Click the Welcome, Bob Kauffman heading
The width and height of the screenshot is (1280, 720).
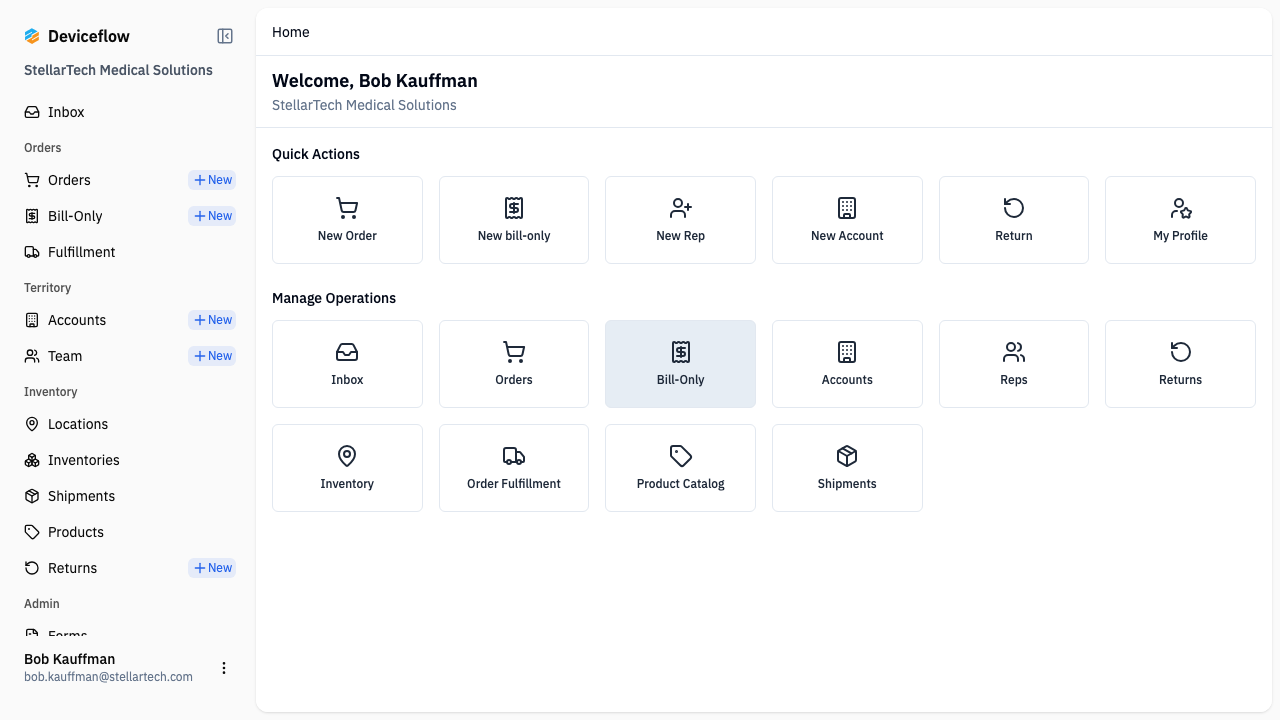tap(375, 81)
